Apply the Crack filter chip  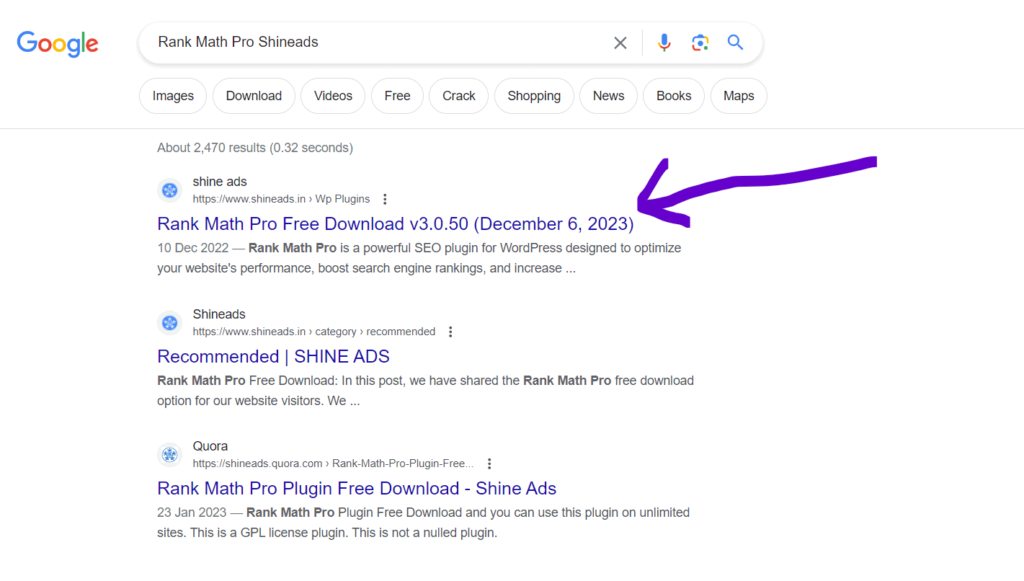pos(458,96)
